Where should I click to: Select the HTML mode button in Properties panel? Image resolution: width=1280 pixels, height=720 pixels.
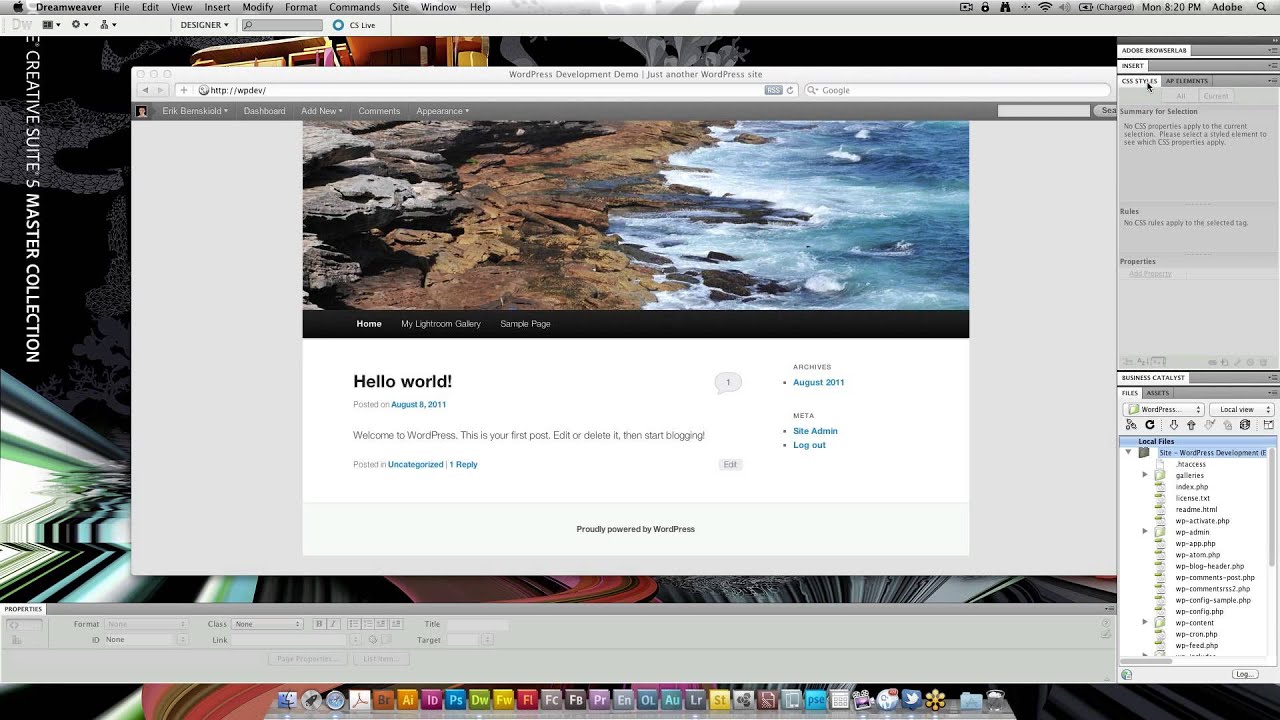pos(24,625)
